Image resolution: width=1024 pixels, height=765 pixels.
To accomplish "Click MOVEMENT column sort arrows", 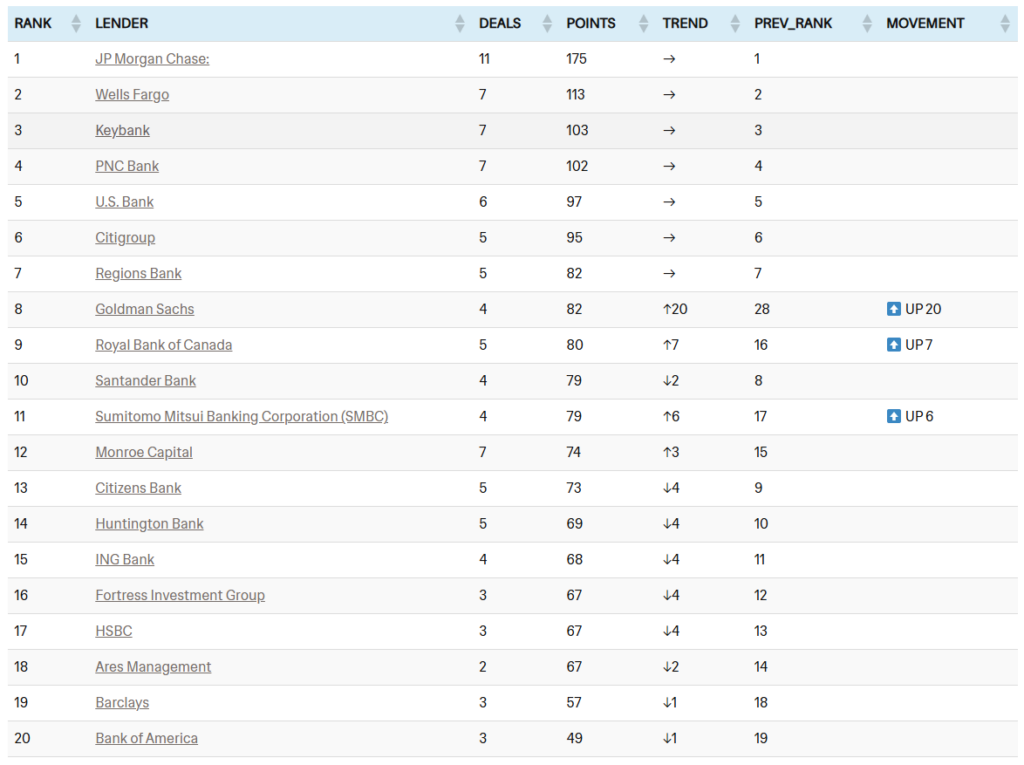I will tap(1005, 23).
